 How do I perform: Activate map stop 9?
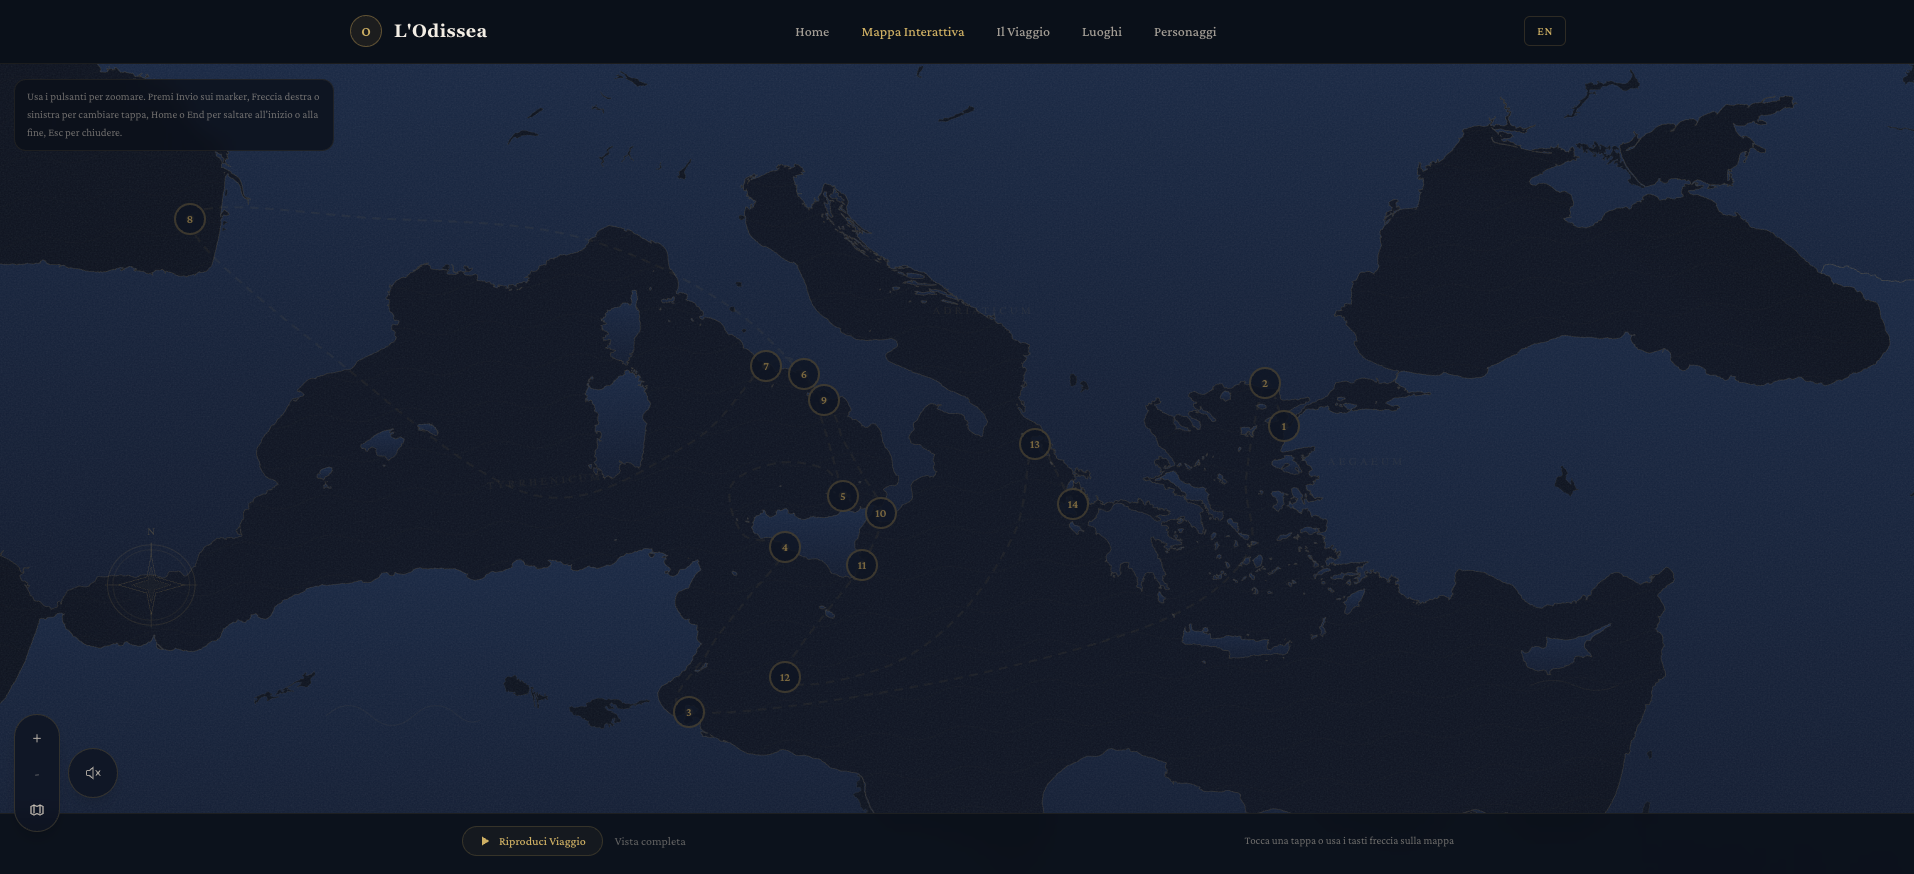click(824, 400)
